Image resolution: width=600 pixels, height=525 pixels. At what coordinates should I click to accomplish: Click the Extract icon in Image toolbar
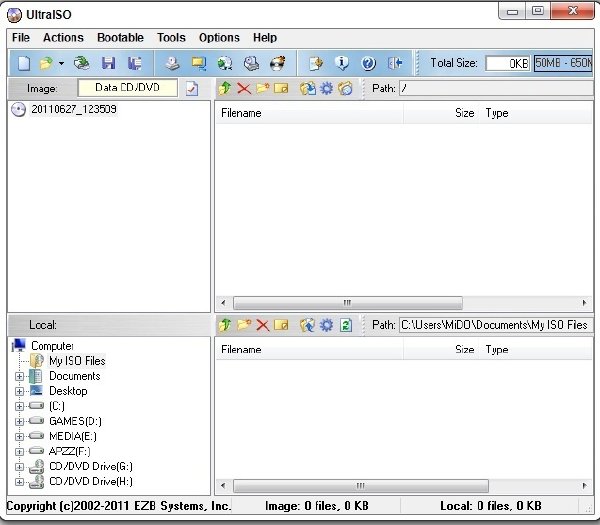pyautogui.click(x=308, y=89)
